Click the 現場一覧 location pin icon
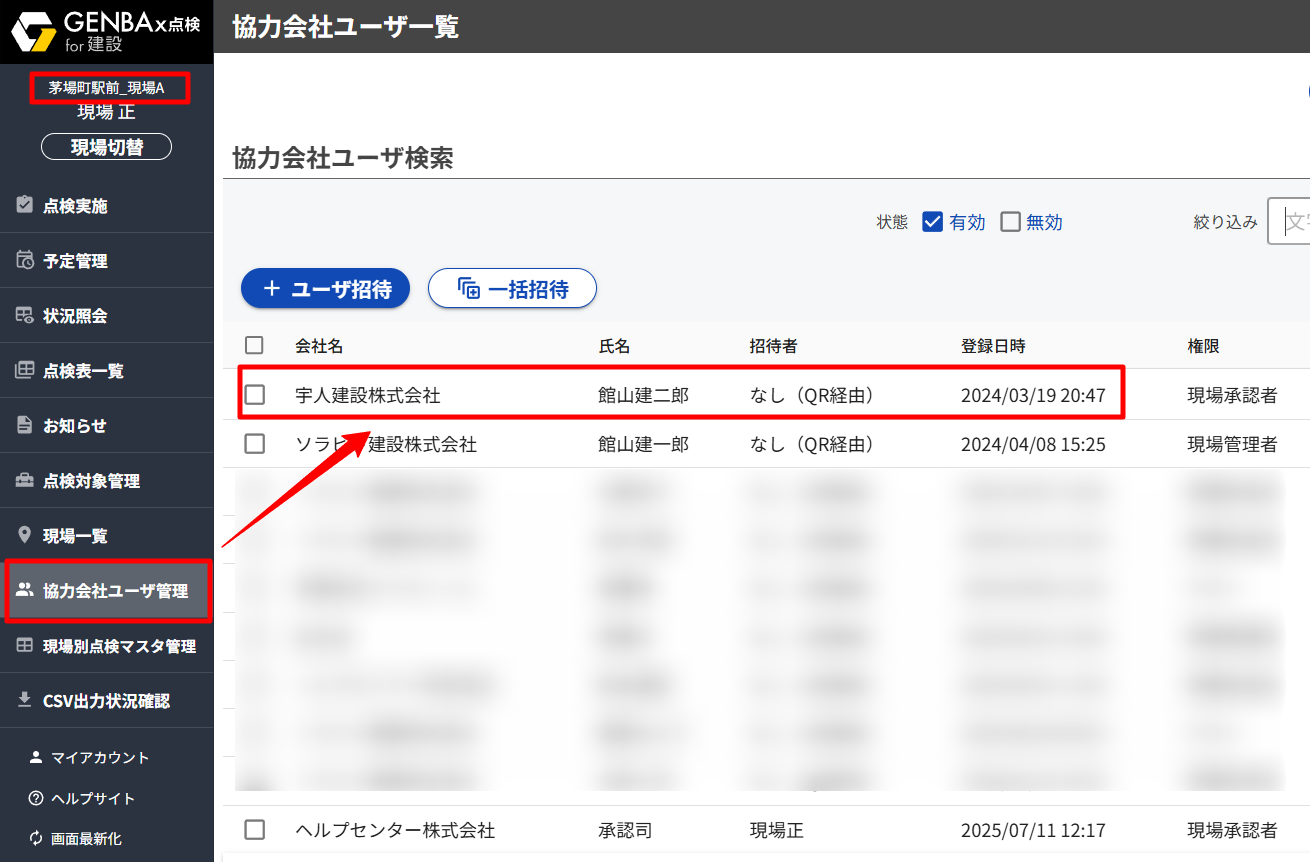This screenshot has width=1310, height=862. pos(25,535)
